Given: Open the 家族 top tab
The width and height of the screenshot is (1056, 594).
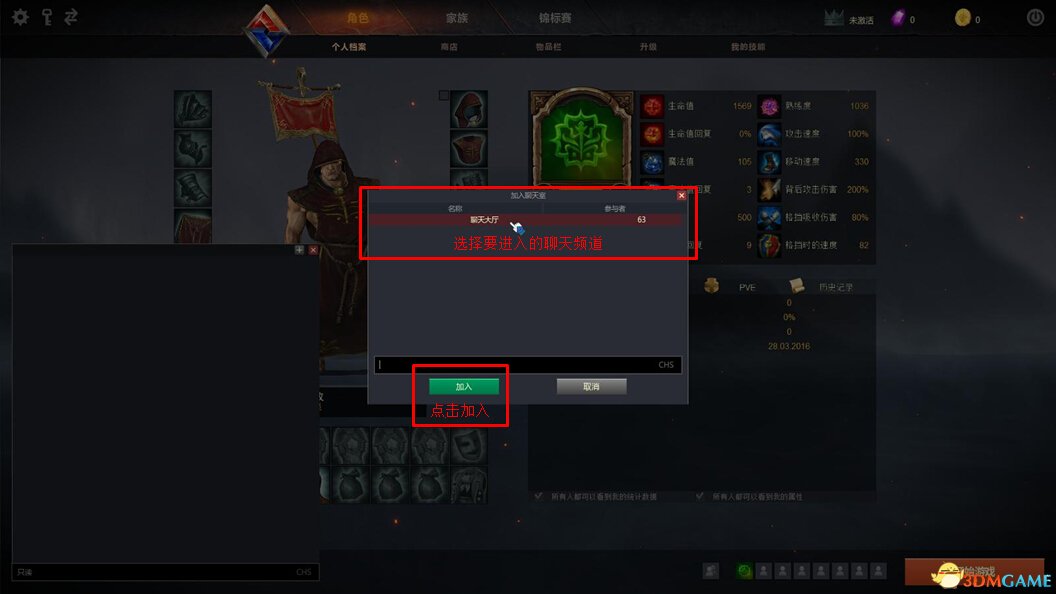Looking at the screenshot, I should click(x=457, y=18).
